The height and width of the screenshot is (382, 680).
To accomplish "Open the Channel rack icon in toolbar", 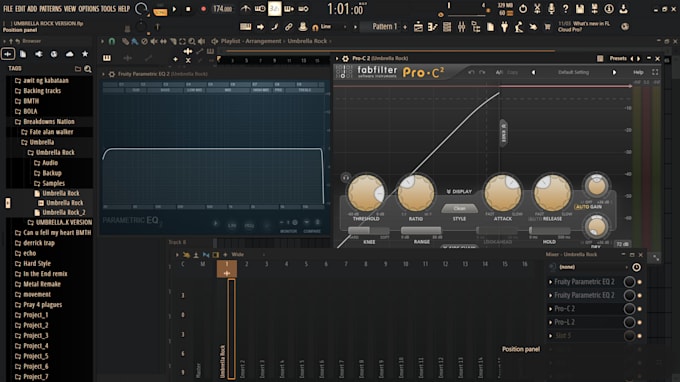I will 447,27.
